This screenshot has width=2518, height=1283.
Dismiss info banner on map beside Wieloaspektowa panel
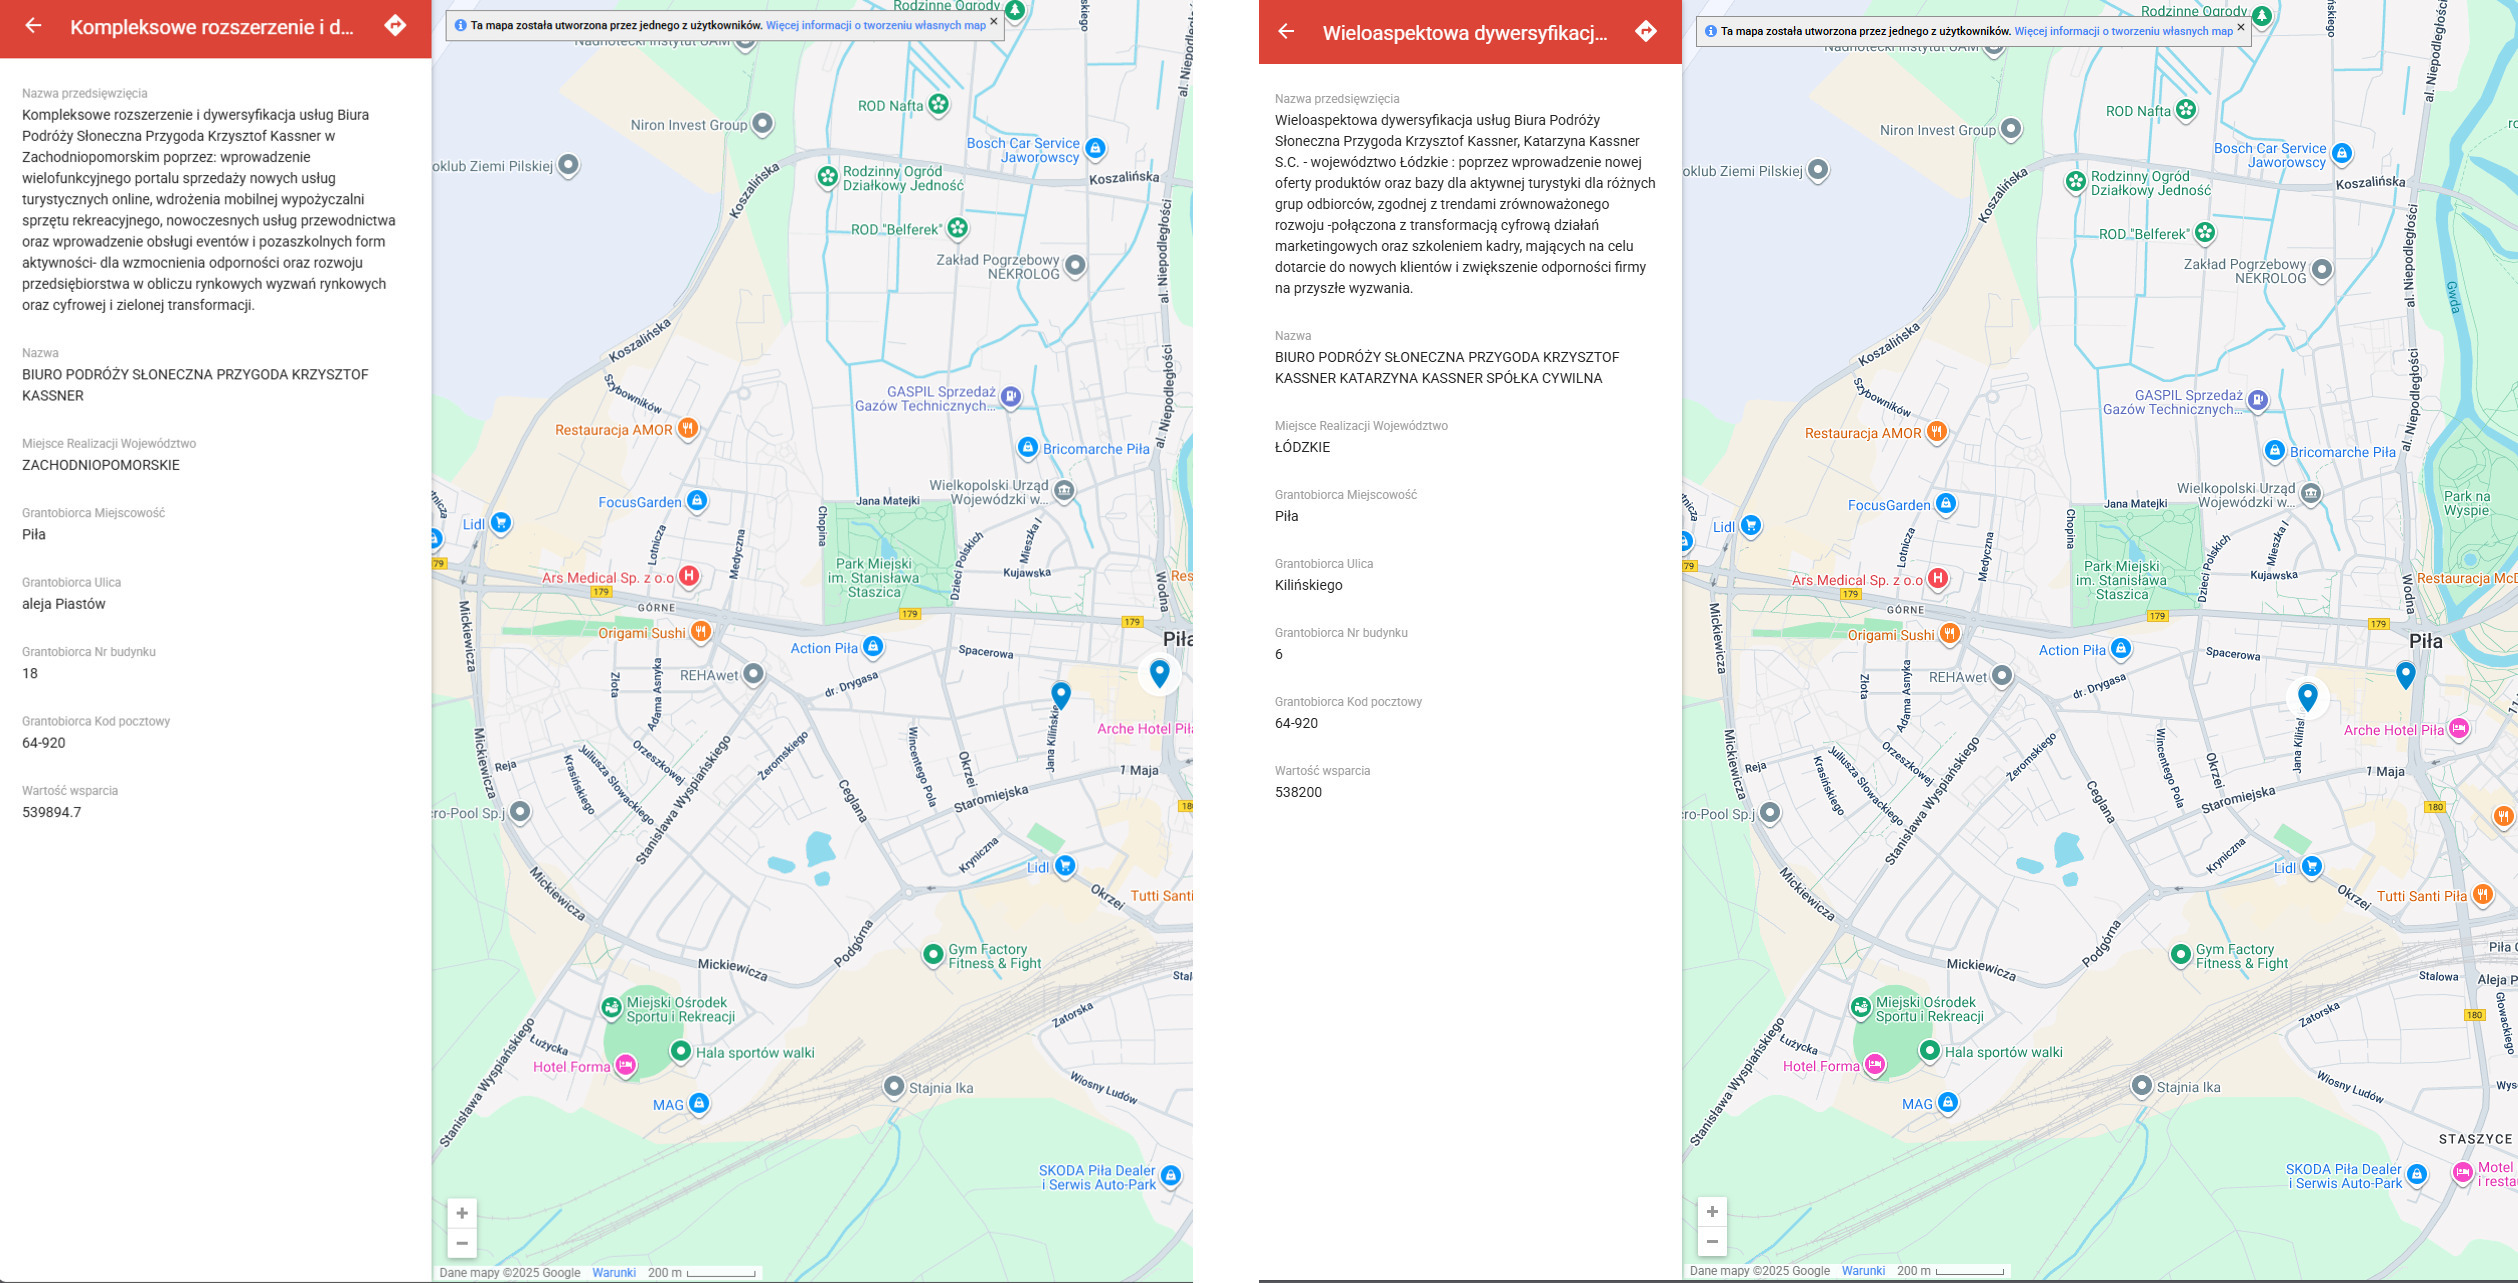point(2241,27)
